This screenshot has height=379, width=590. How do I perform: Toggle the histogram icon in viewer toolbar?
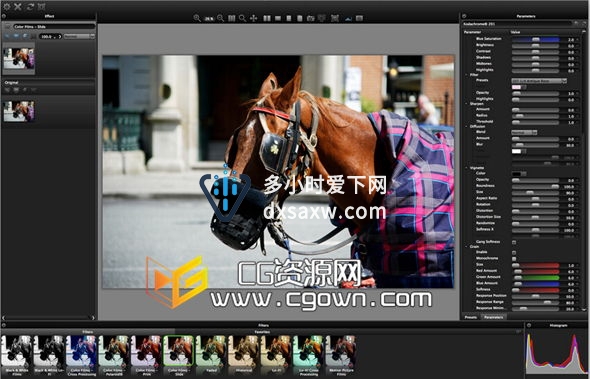pos(348,18)
